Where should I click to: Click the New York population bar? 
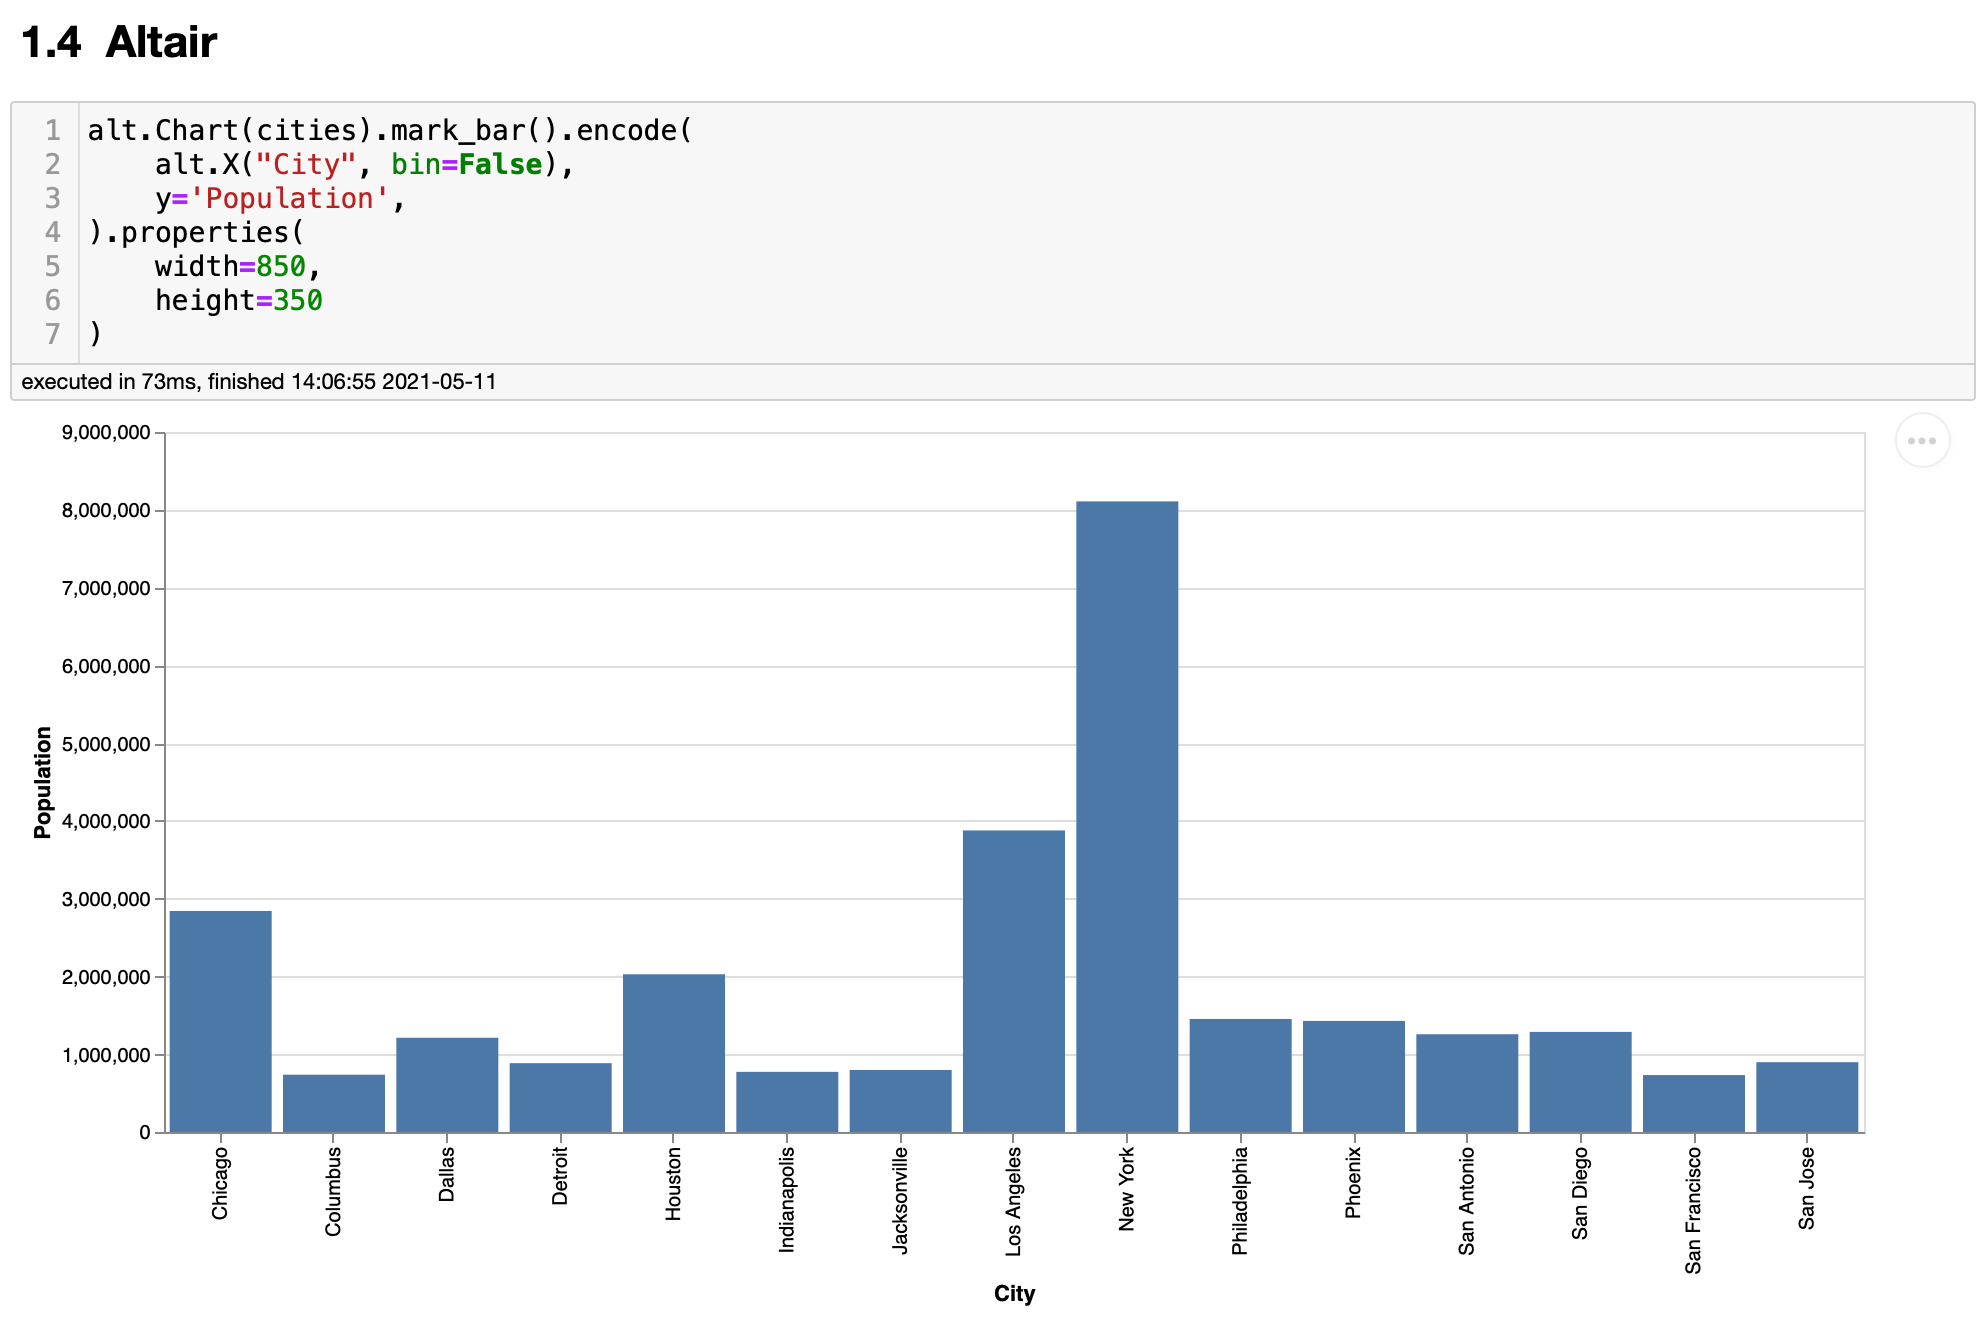point(1126,816)
